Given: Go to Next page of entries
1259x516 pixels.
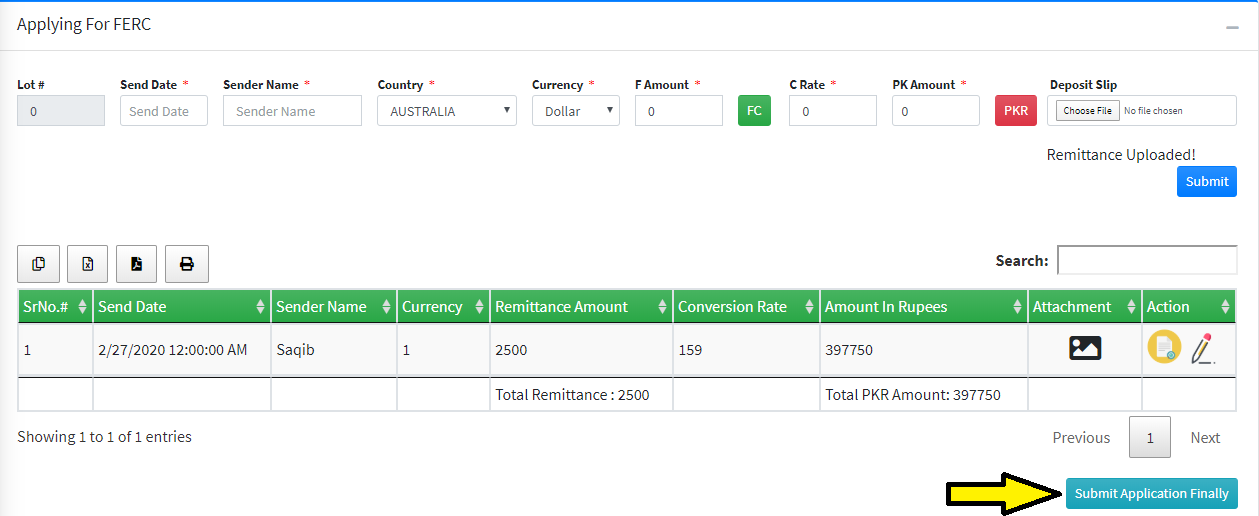Looking at the screenshot, I should [x=1205, y=437].
